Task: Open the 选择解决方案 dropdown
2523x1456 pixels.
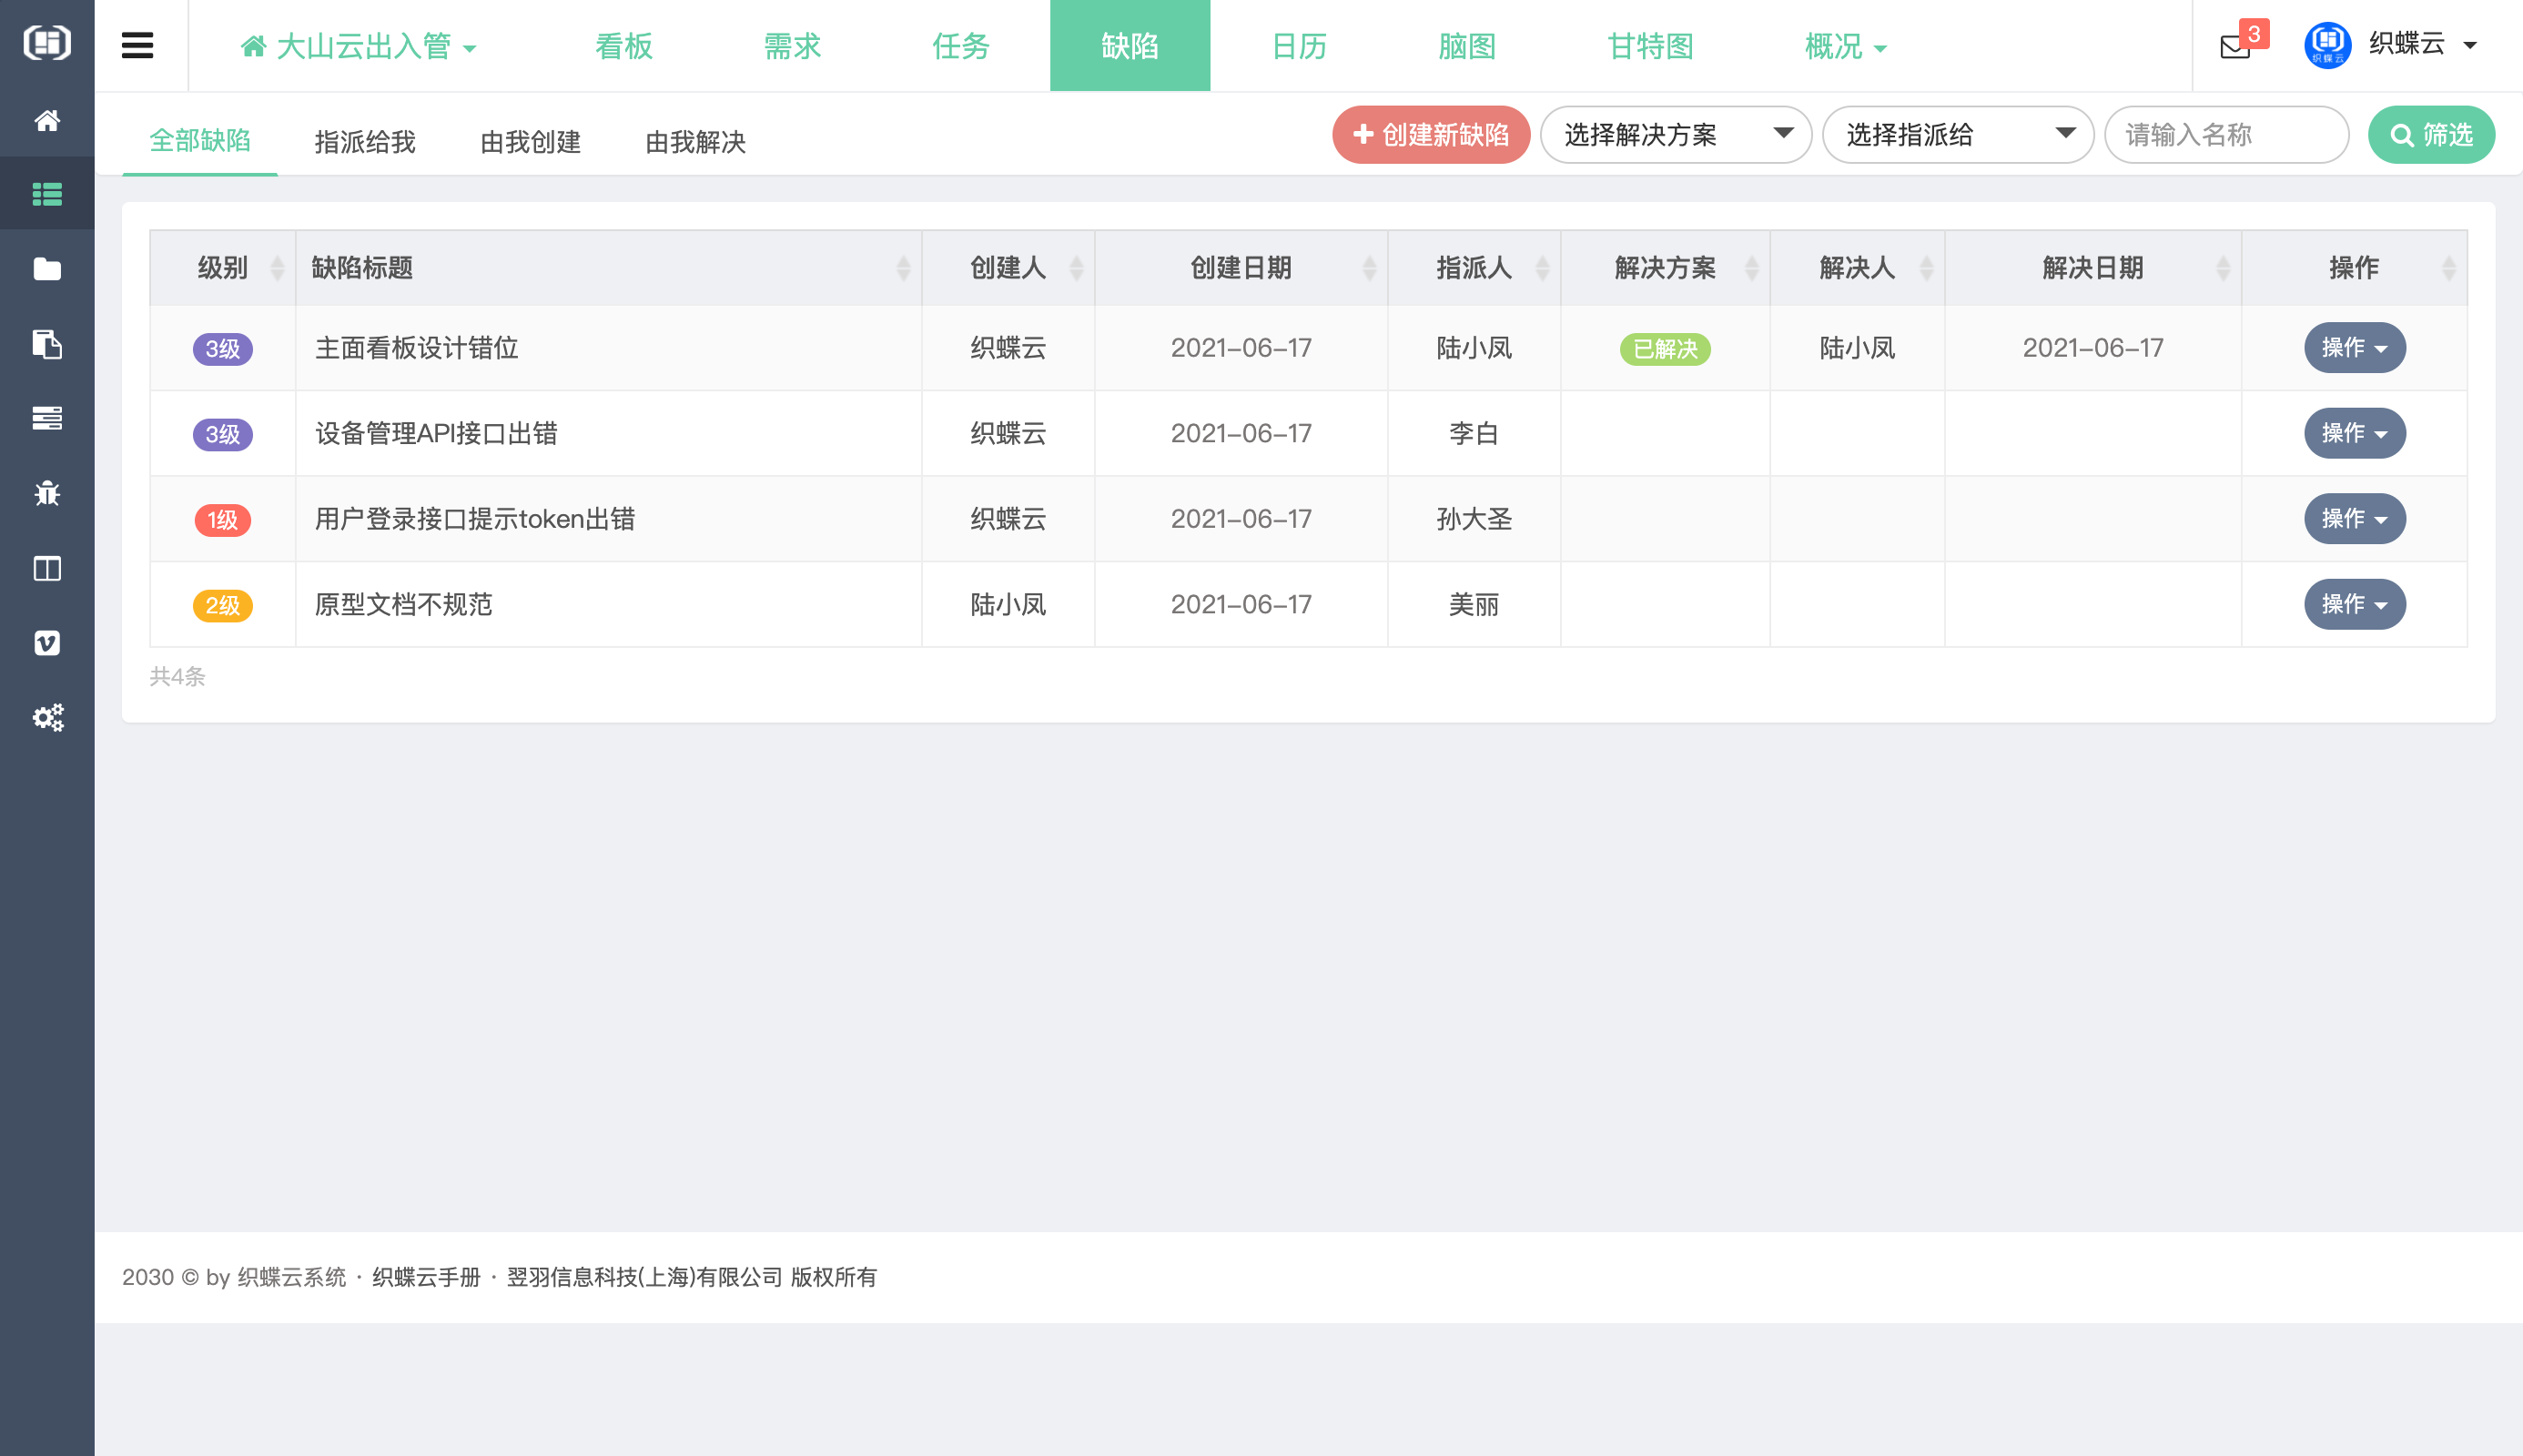Action: point(1675,135)
